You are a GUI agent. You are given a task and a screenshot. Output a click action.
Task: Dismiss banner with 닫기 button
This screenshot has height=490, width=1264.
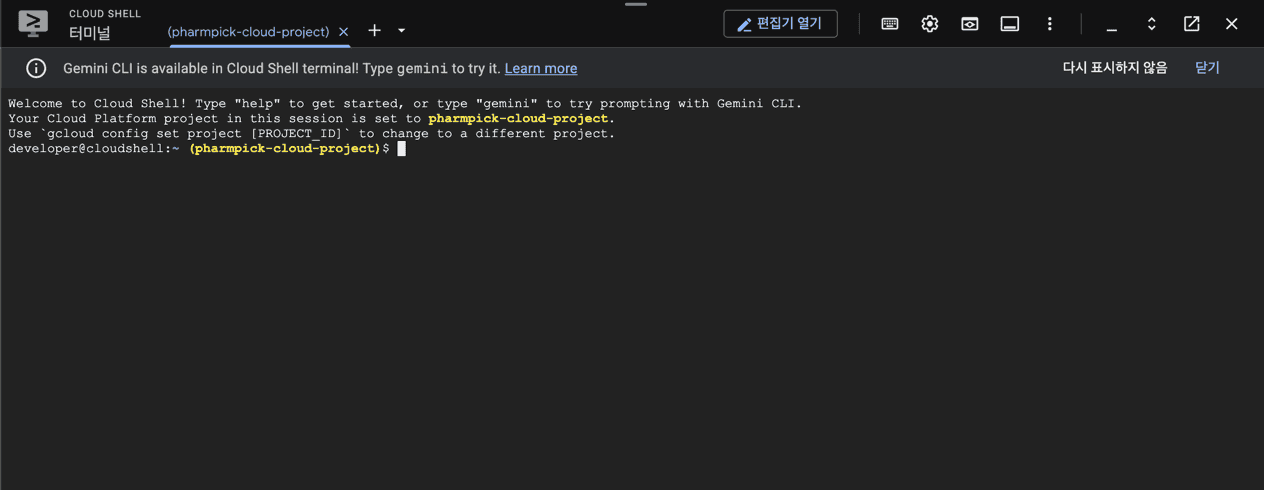(x=1207, y=68)
